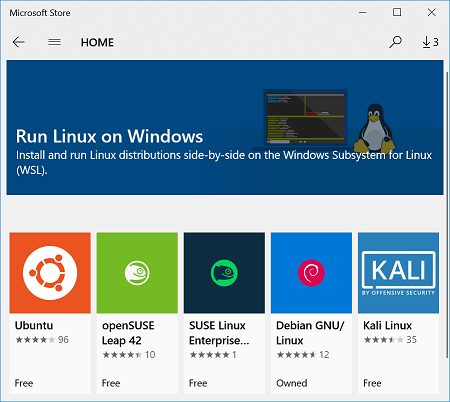The image size is (450, 402).
Task: Click the Microsoft Store window title
Action: (40, 13)
